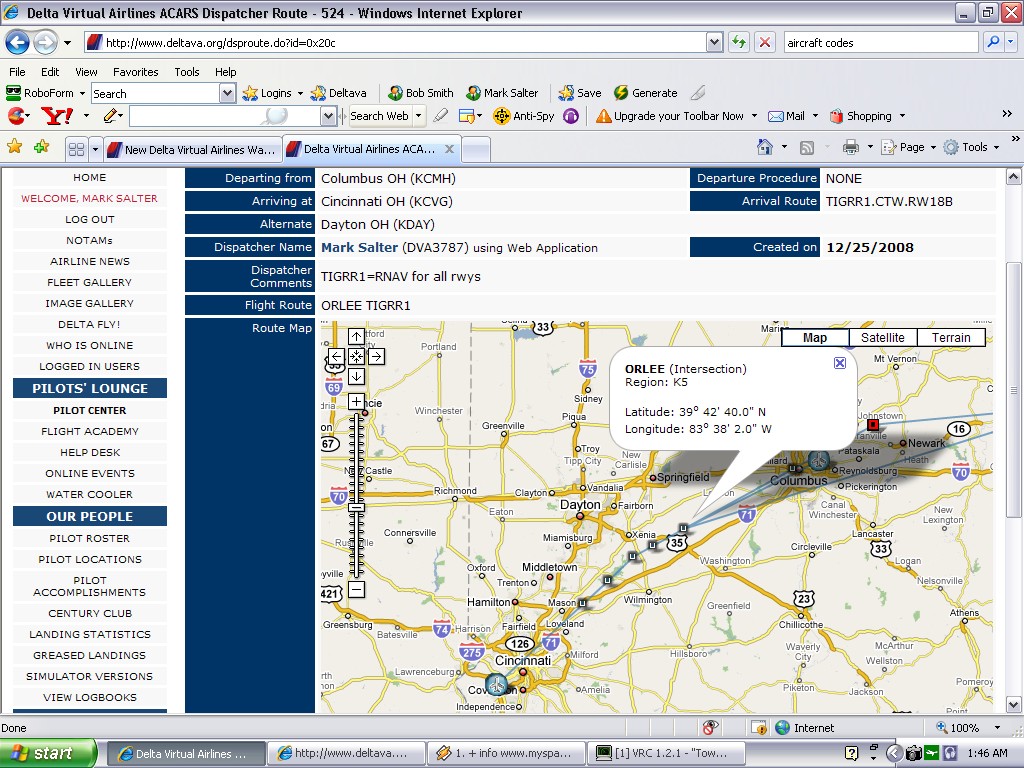The height and width of the screenshot is (768, 1024).
Task: Open the Quick Tabs grid icon
Action: 76,150
